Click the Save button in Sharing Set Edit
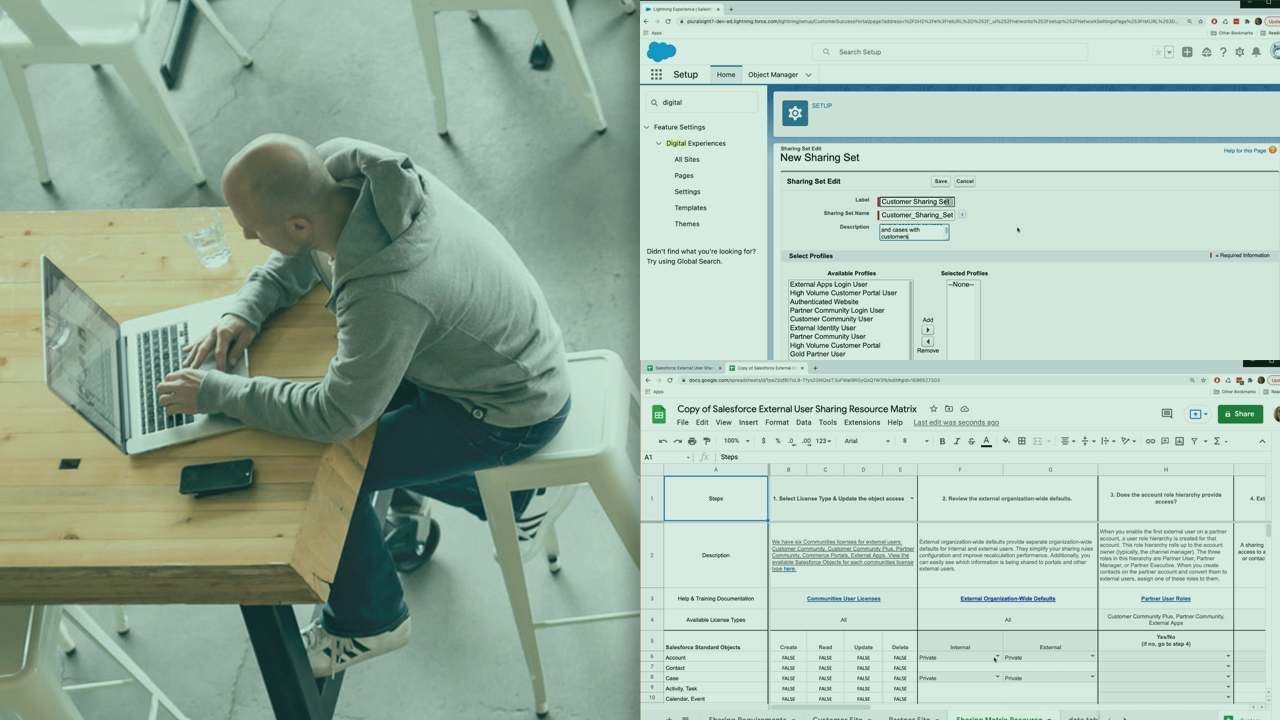Viewport: 1280px width, 720px height. [940, 181]
